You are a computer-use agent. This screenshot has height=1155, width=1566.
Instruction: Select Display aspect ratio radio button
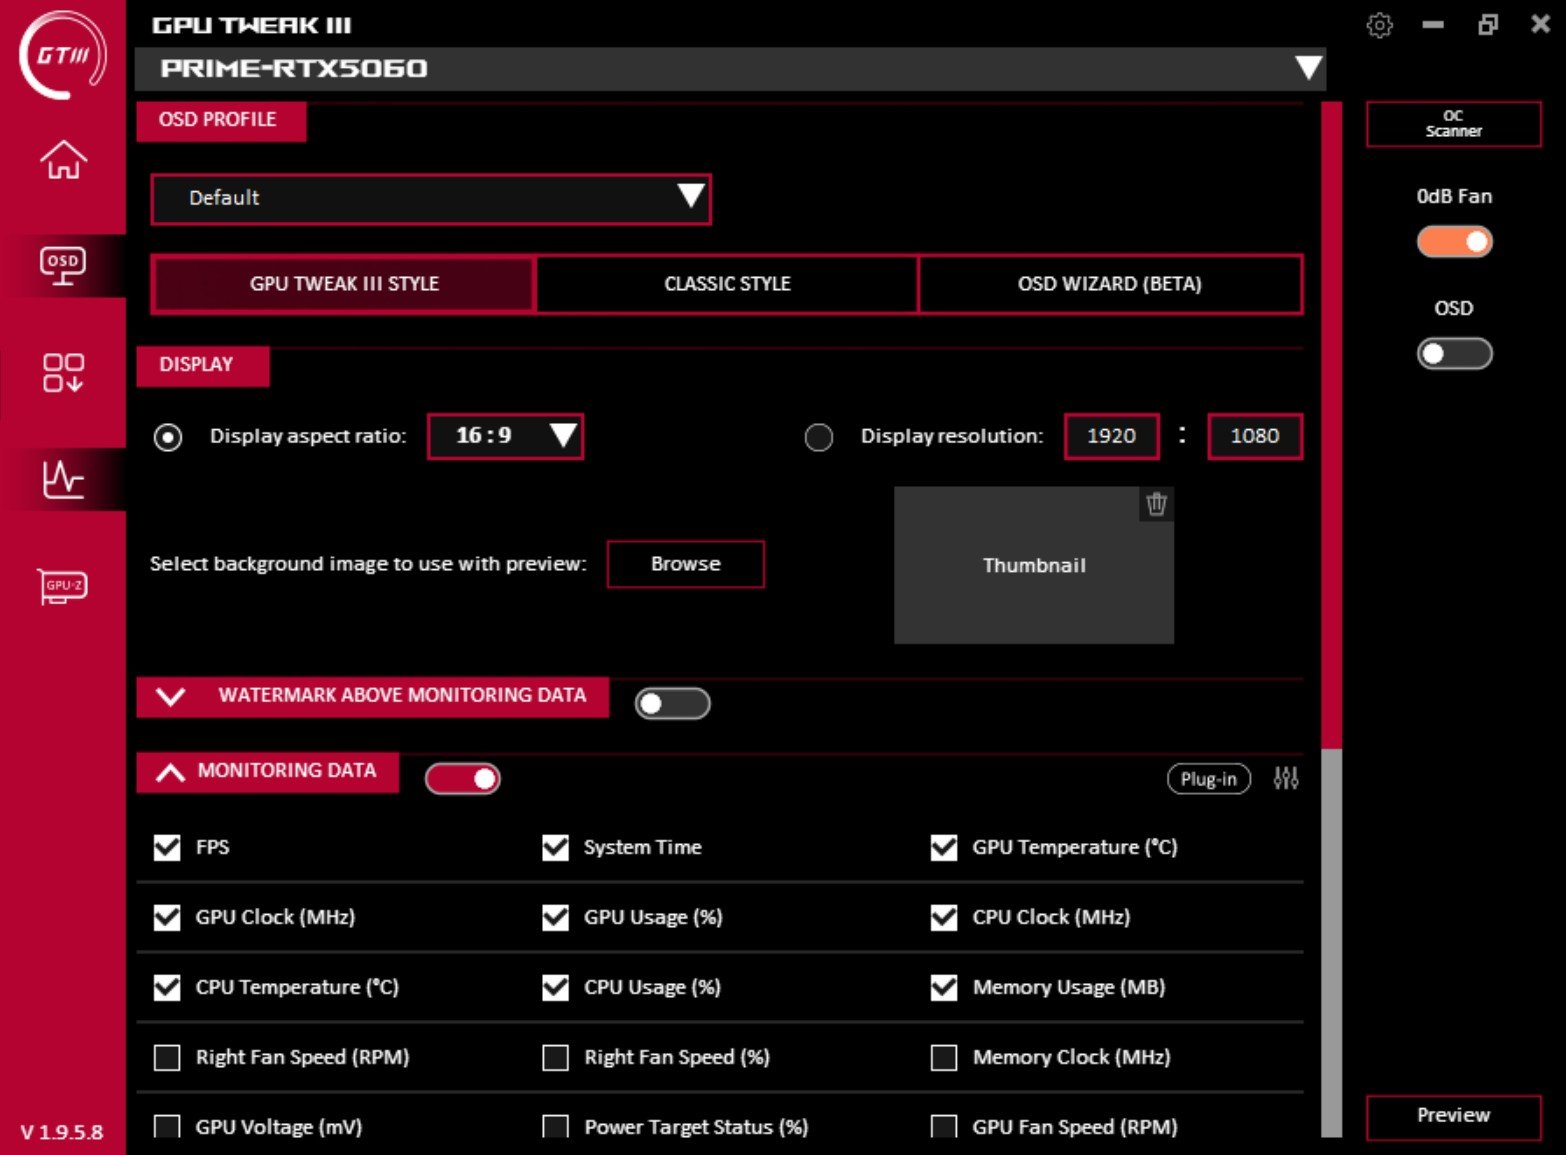[168, 437]
